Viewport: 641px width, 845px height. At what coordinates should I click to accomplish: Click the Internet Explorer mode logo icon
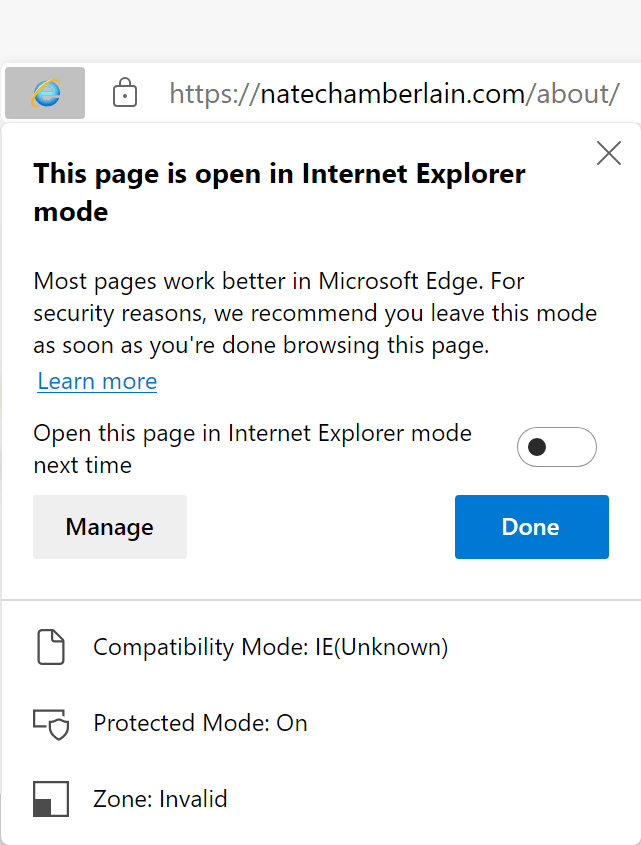[x=43, y=92]
